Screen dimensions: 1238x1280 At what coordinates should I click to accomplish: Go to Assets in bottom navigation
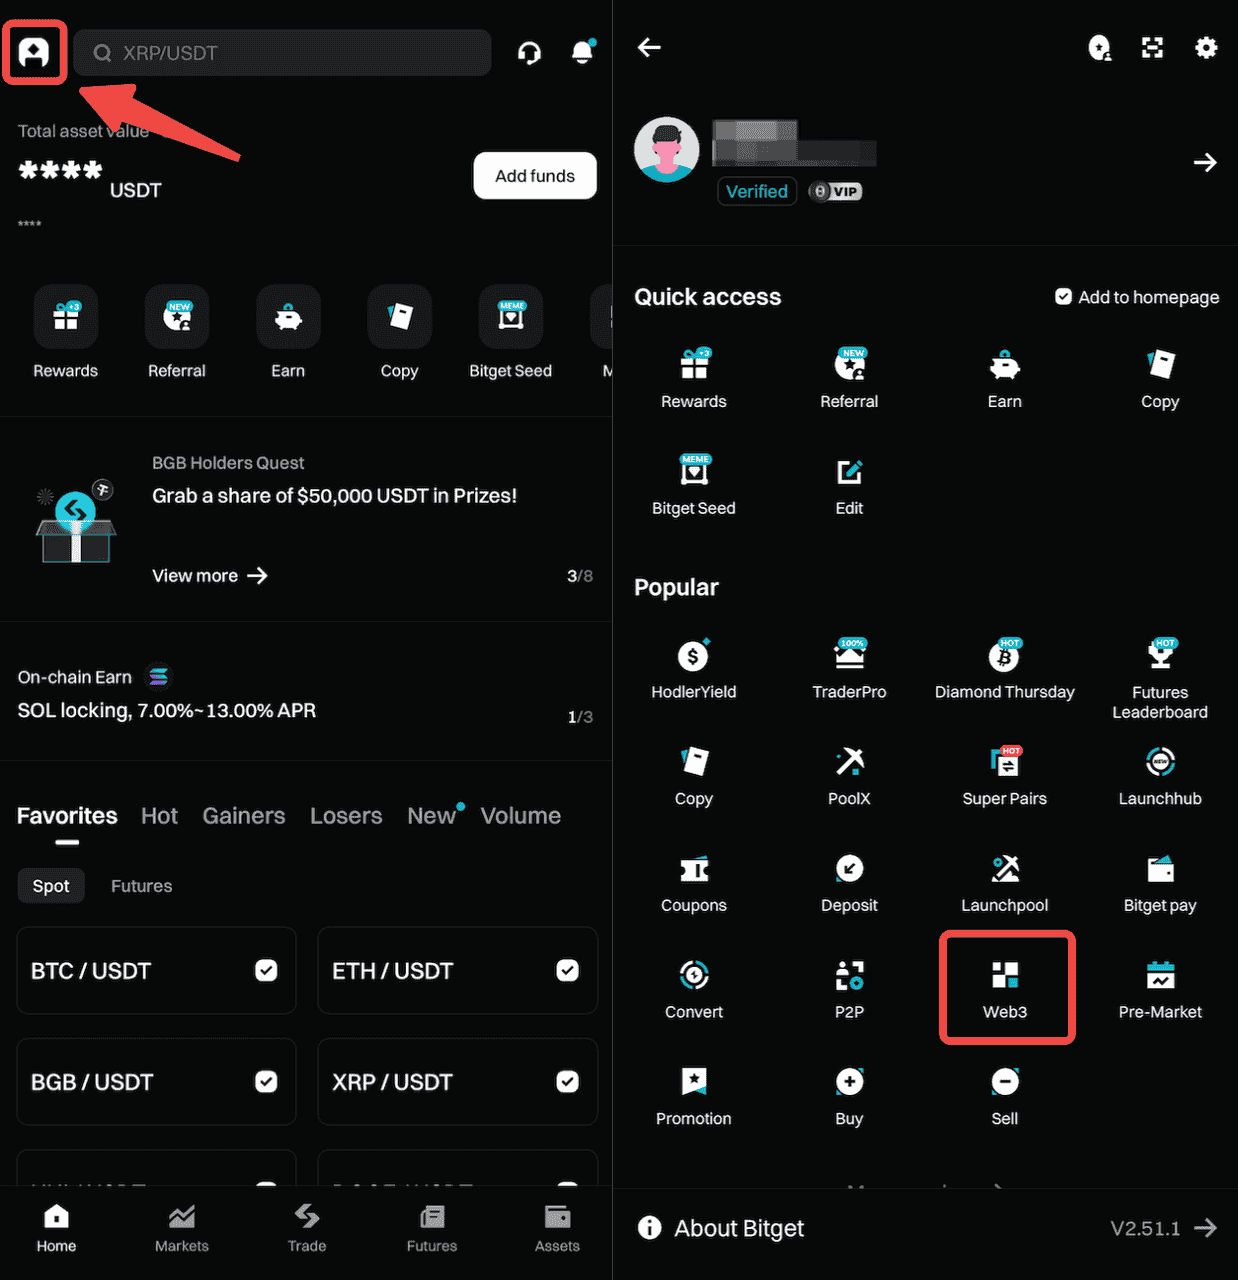[557, 1228]
